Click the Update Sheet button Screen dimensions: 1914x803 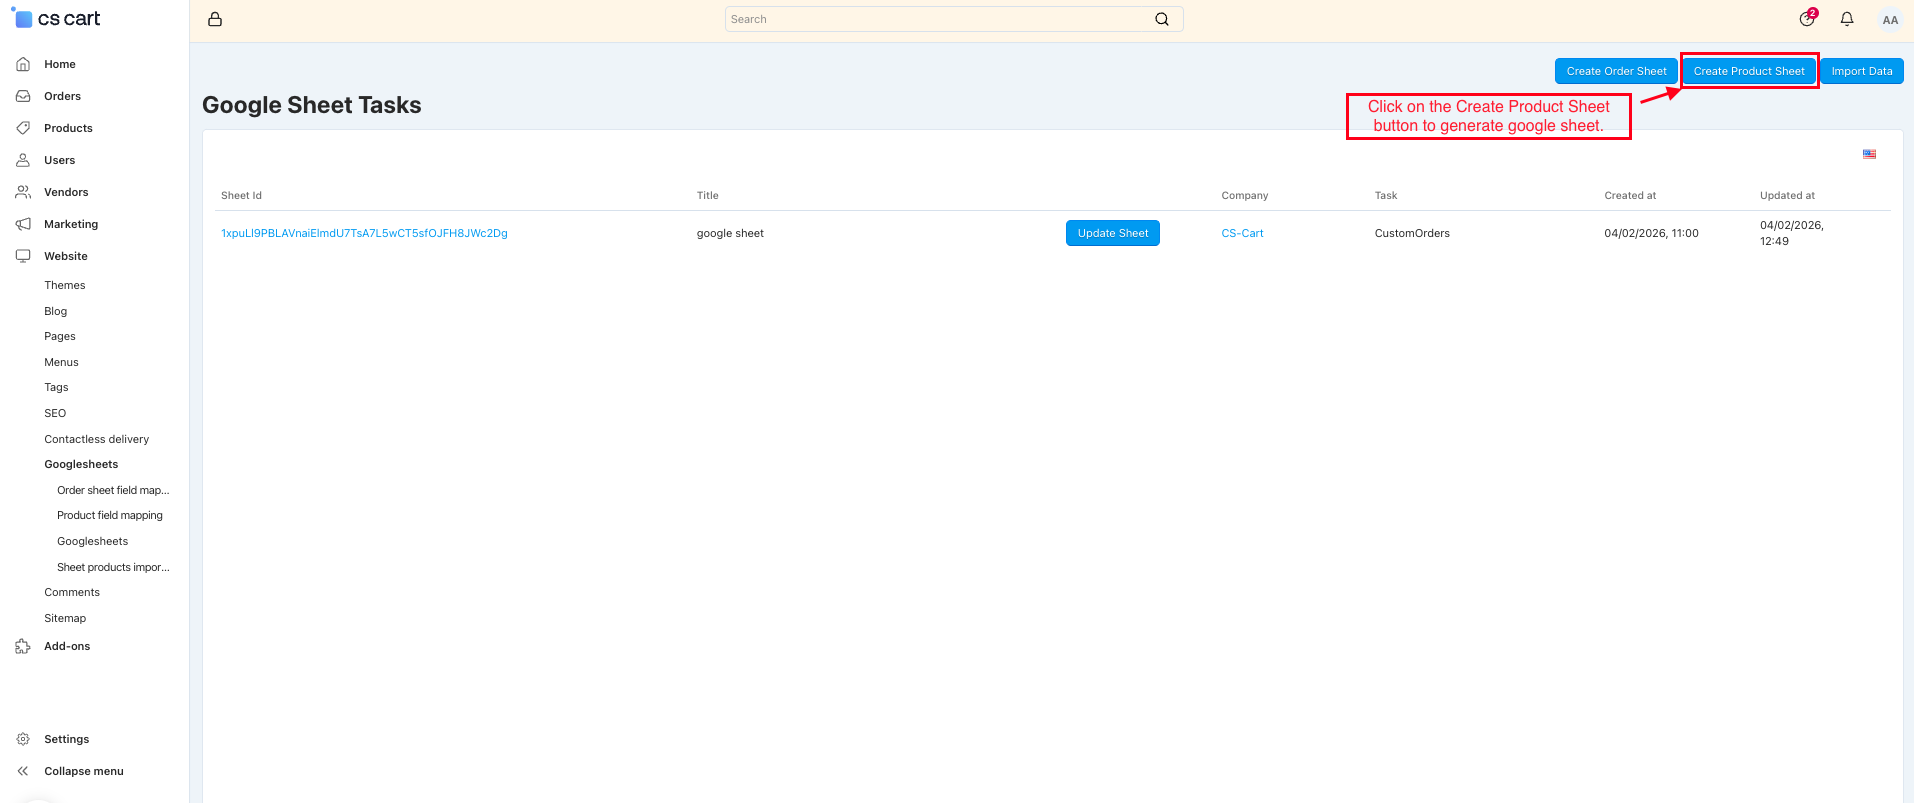(x=1112, y=233)
